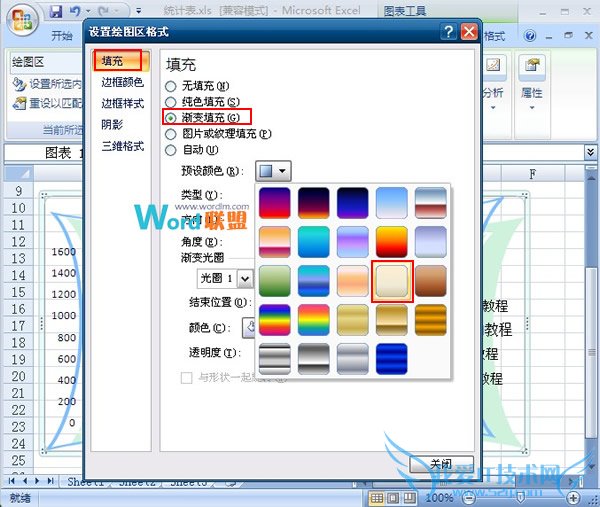Open the Border Color tab
Viewport: 600px width, 507px height.
(x=122, y=82)
